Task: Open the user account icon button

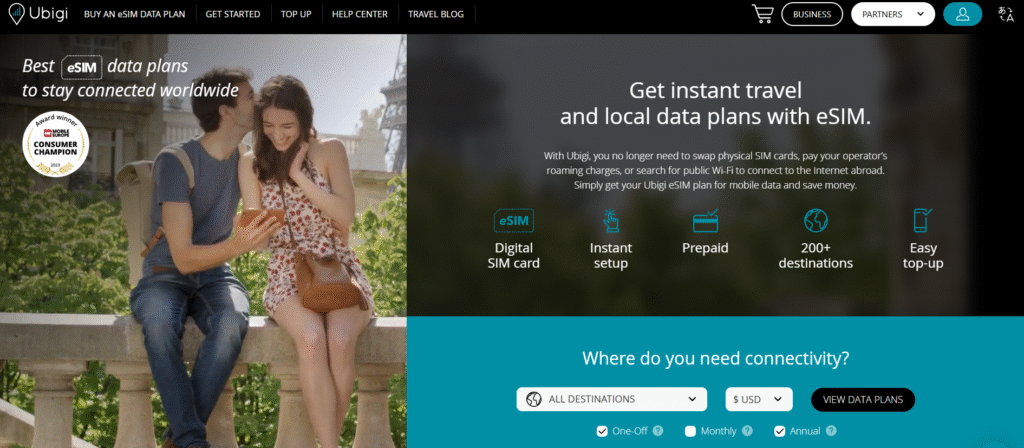Action: pyautogui.click(x=962, y=14)
